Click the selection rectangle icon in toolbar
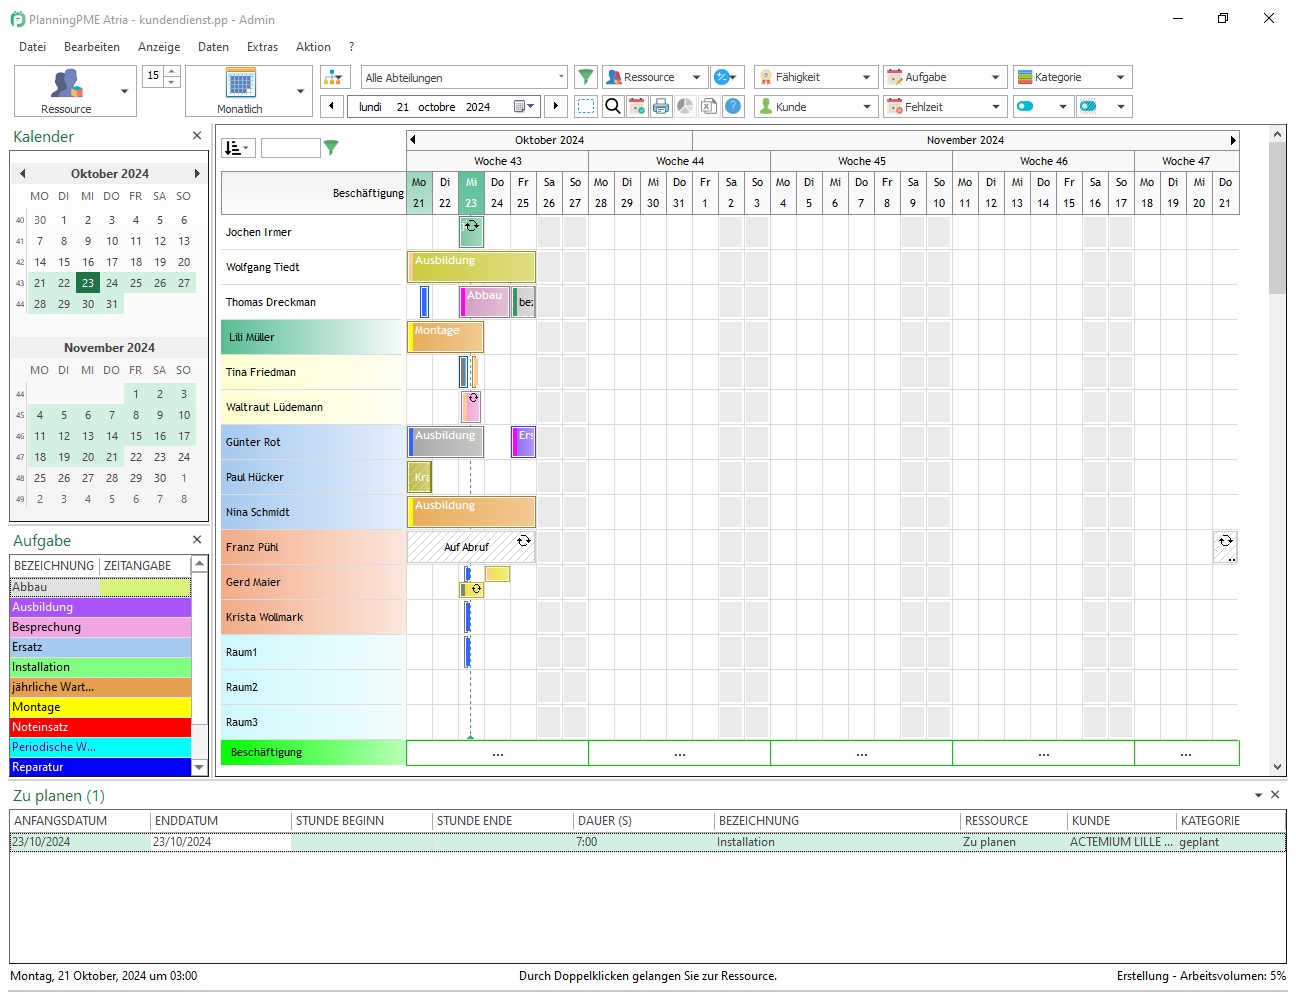The image size is (1296, 992). (586, 106)
